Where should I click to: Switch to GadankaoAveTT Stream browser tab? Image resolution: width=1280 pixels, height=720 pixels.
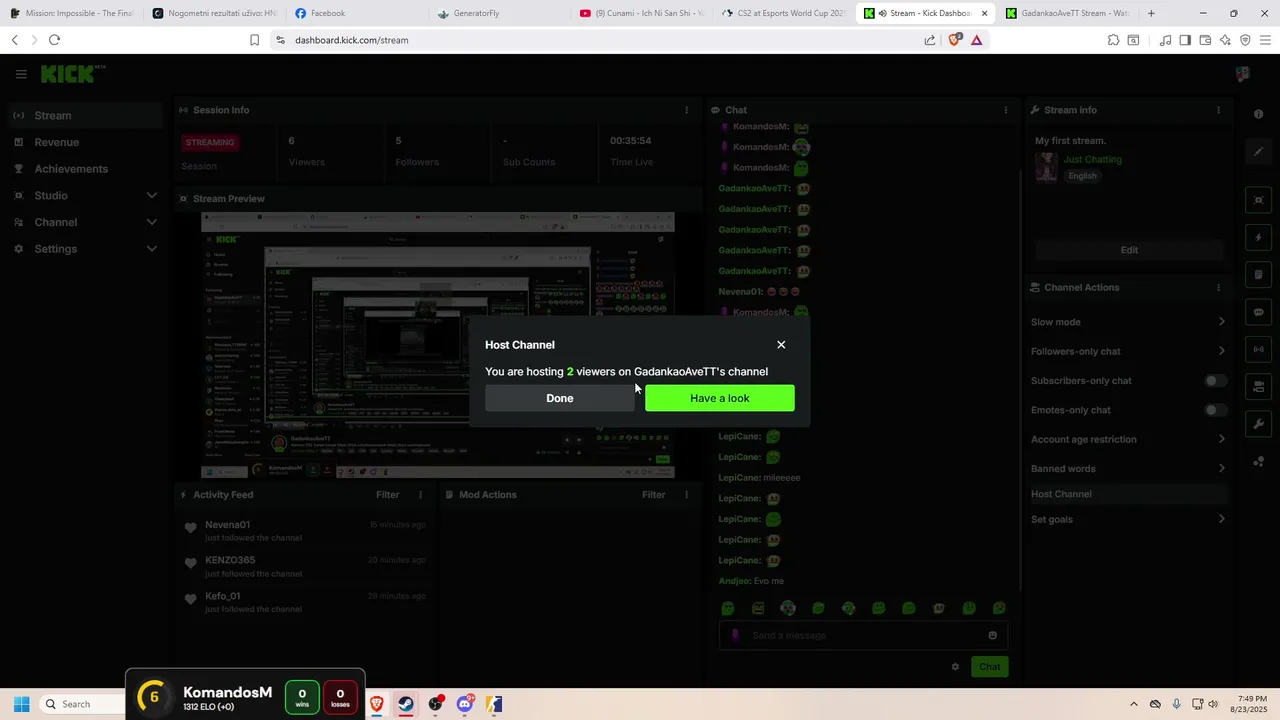(1067, 13)
